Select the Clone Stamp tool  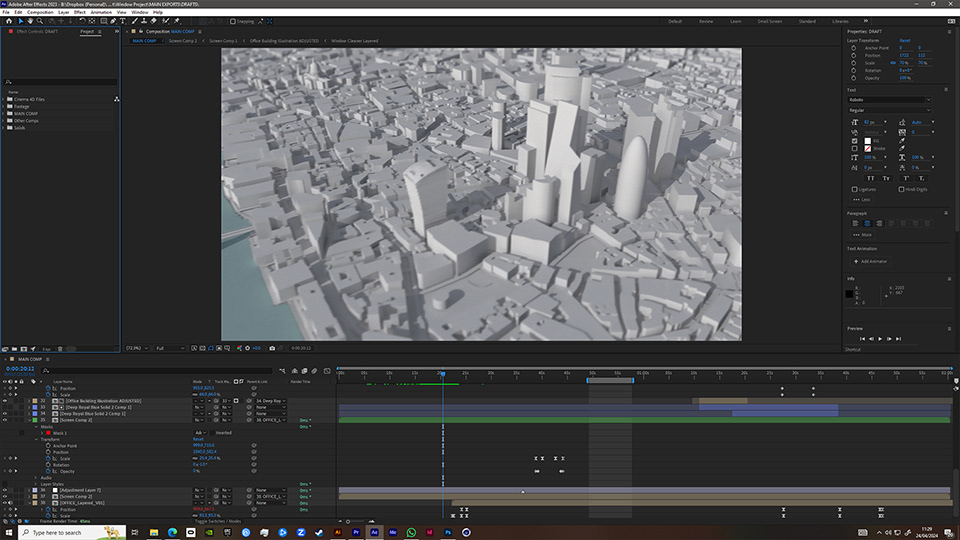[x=144, y=21]
